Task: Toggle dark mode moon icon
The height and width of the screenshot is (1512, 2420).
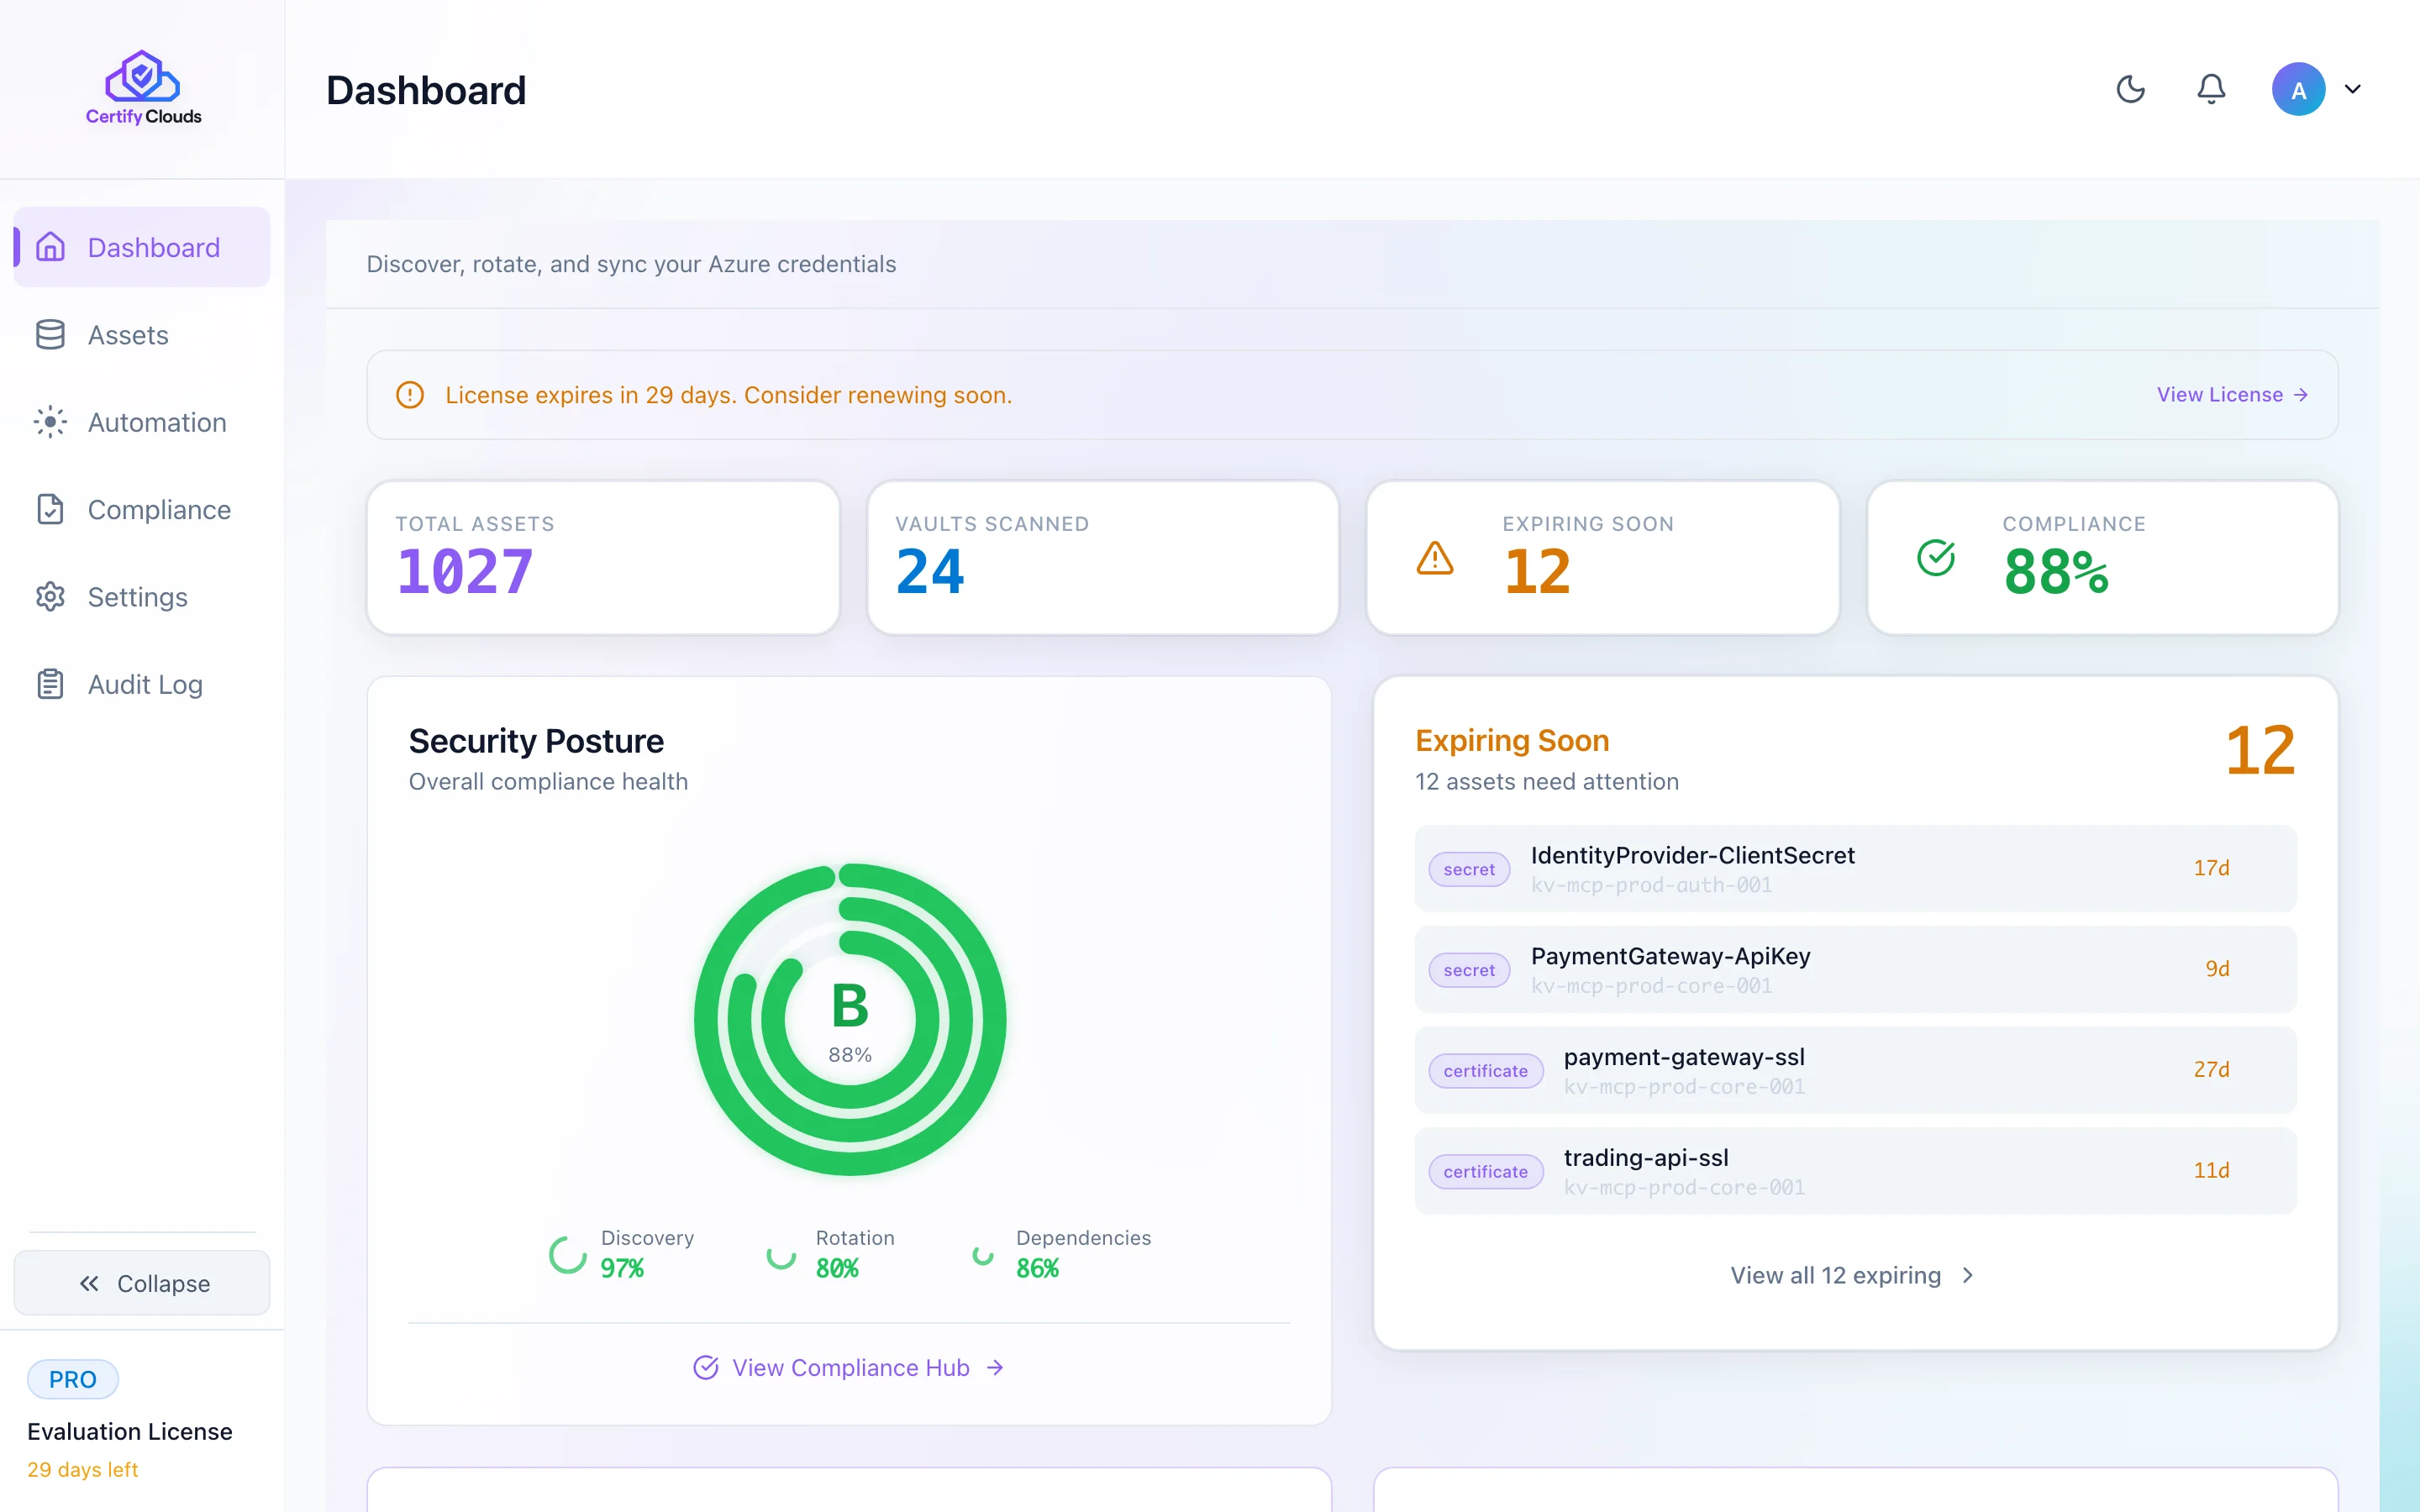Action: click(2130, 89)
